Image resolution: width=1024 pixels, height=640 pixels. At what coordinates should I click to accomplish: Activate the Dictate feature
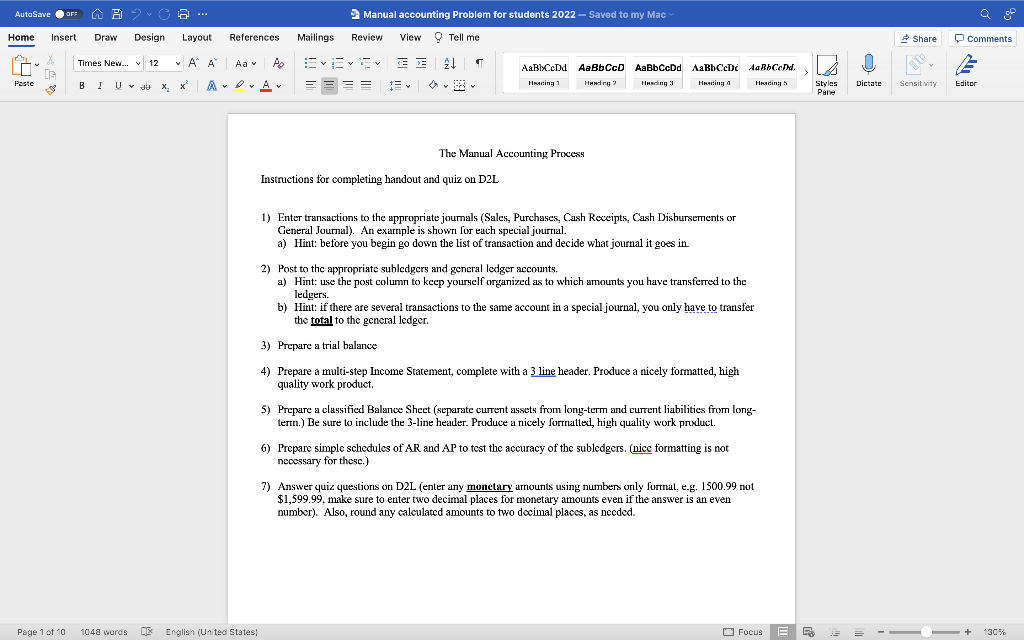point(866,72)
